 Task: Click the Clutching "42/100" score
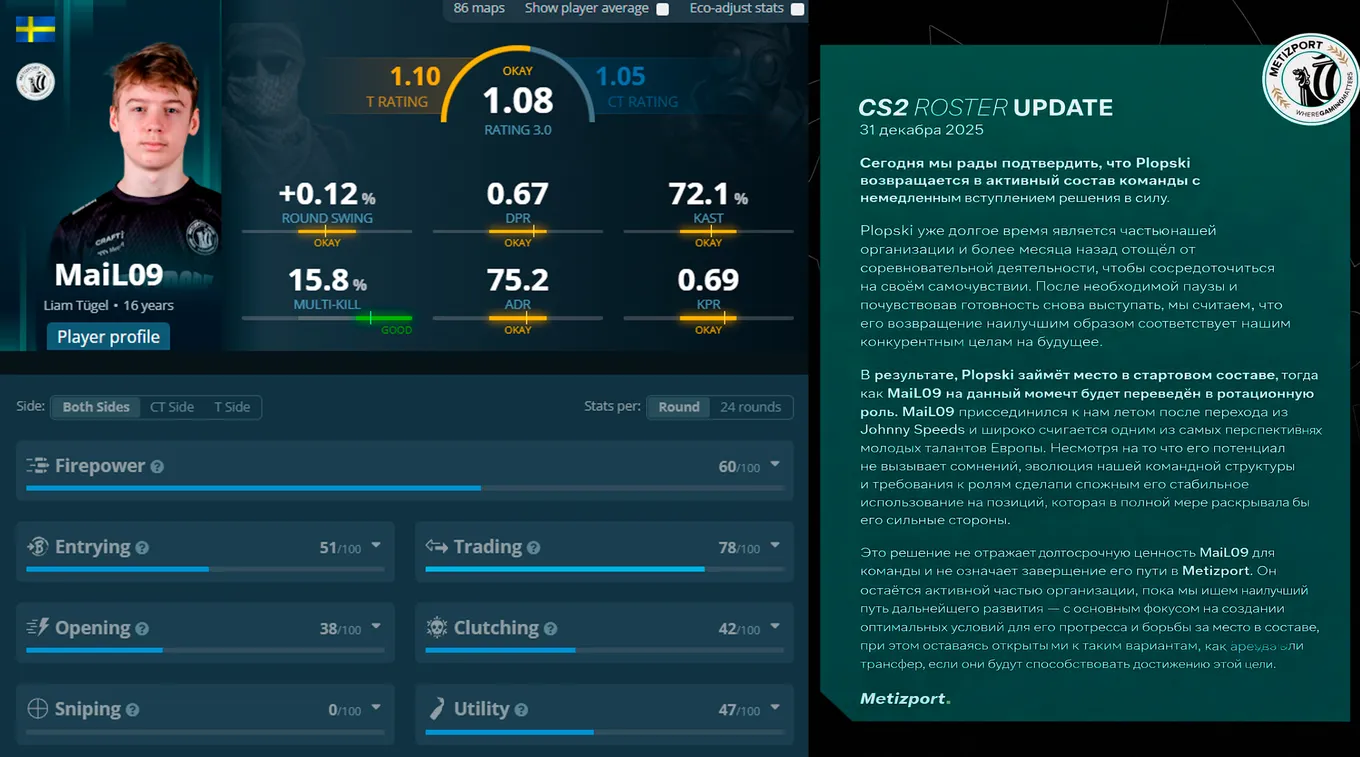tap(739, 629)
